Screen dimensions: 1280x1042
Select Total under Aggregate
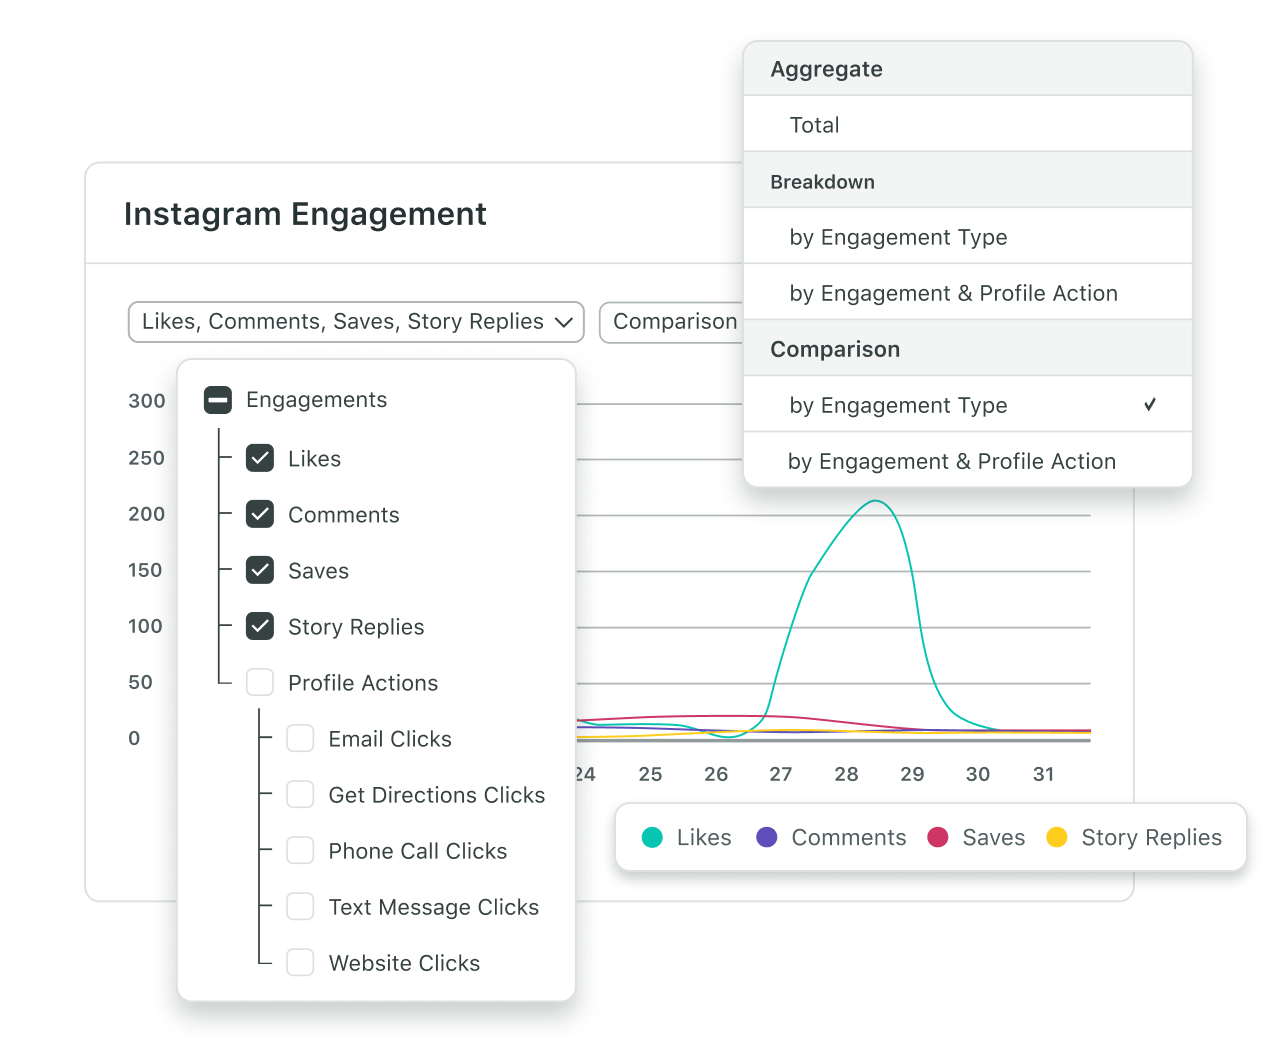[968, 124]
